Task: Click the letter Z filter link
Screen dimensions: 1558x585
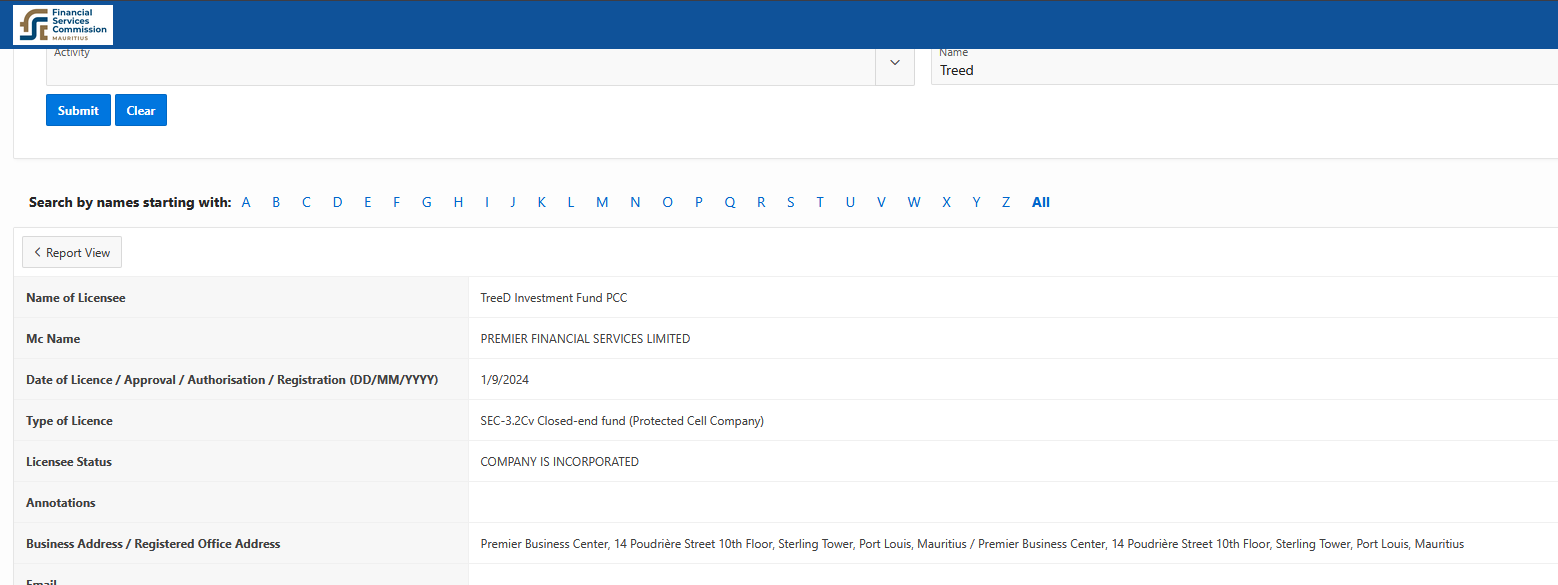Action: (1006, 202)
